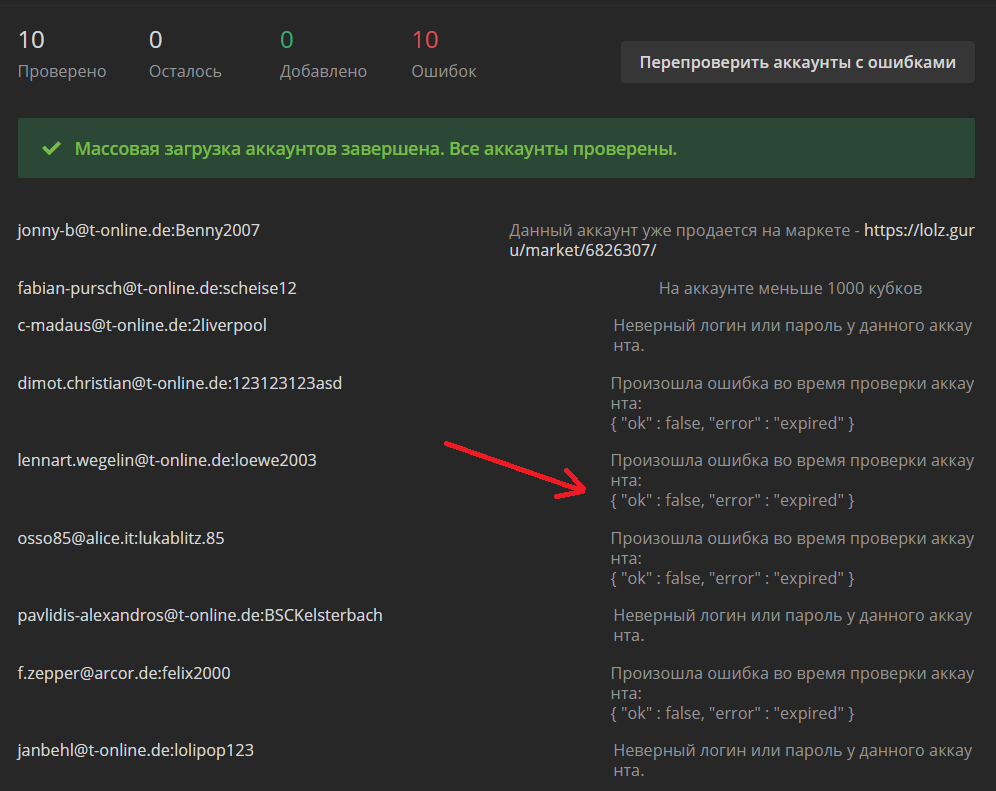Click the white 0 above "Осталось"

coord(155,40)
